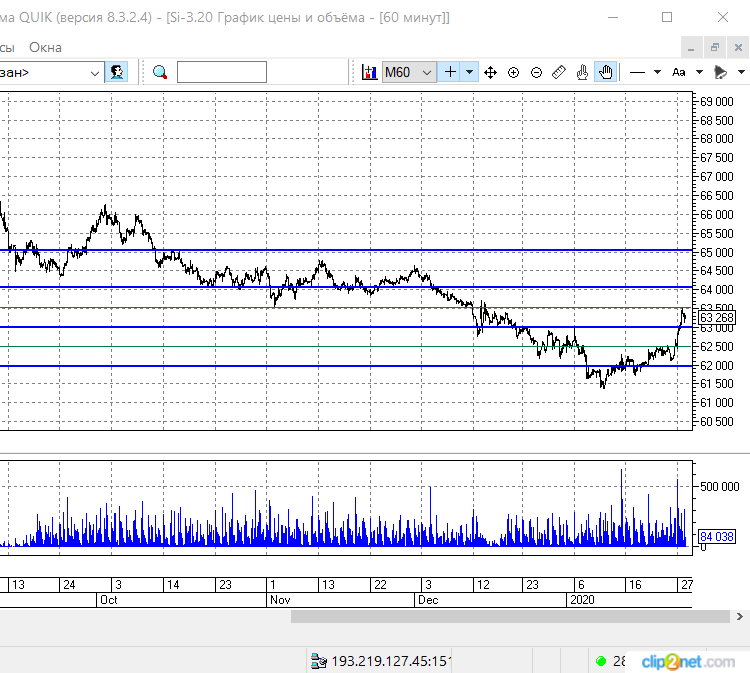Toggle the open hand pan tool
Screen dimensions: 750x673
tap(606, 72)
